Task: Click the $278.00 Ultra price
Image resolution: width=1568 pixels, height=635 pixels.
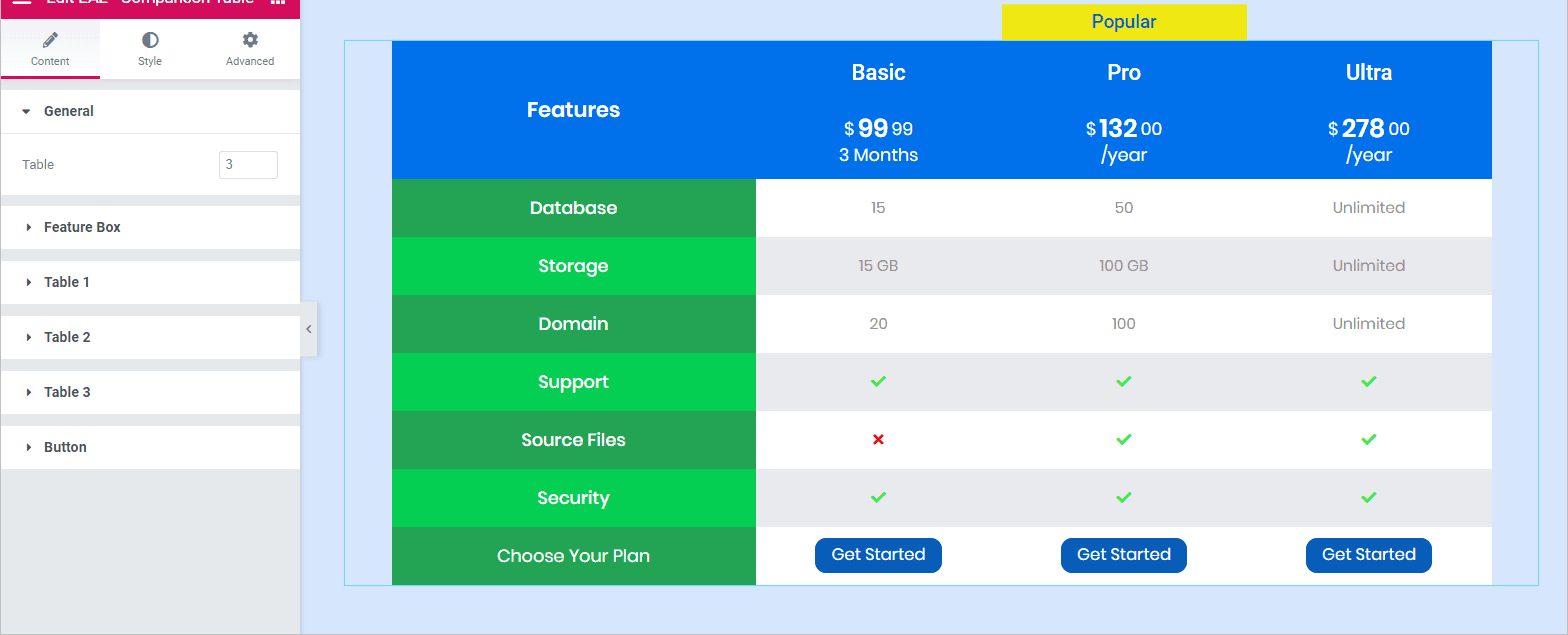Action: point(1369,128)
